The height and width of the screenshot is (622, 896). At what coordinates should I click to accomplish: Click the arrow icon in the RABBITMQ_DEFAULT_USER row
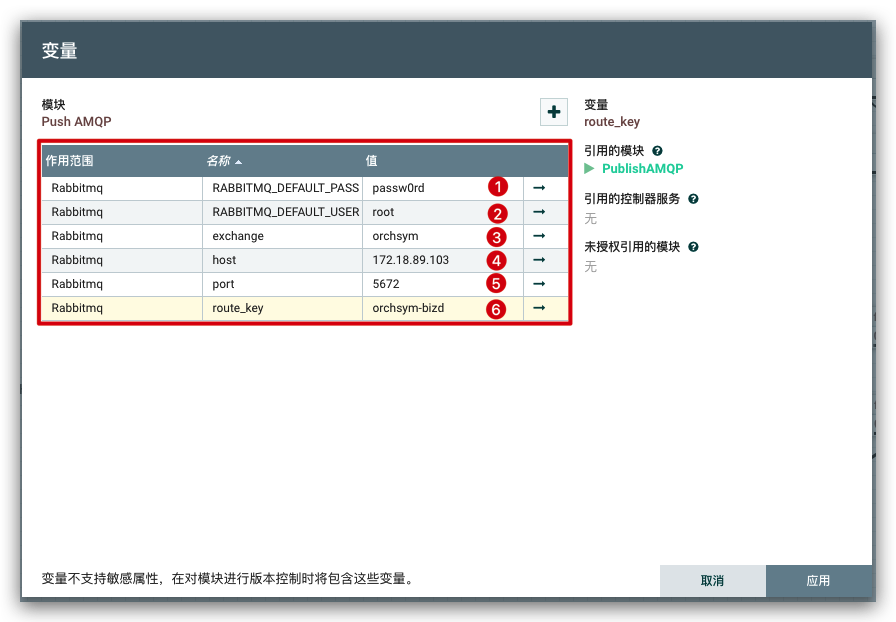coord(539,212)
